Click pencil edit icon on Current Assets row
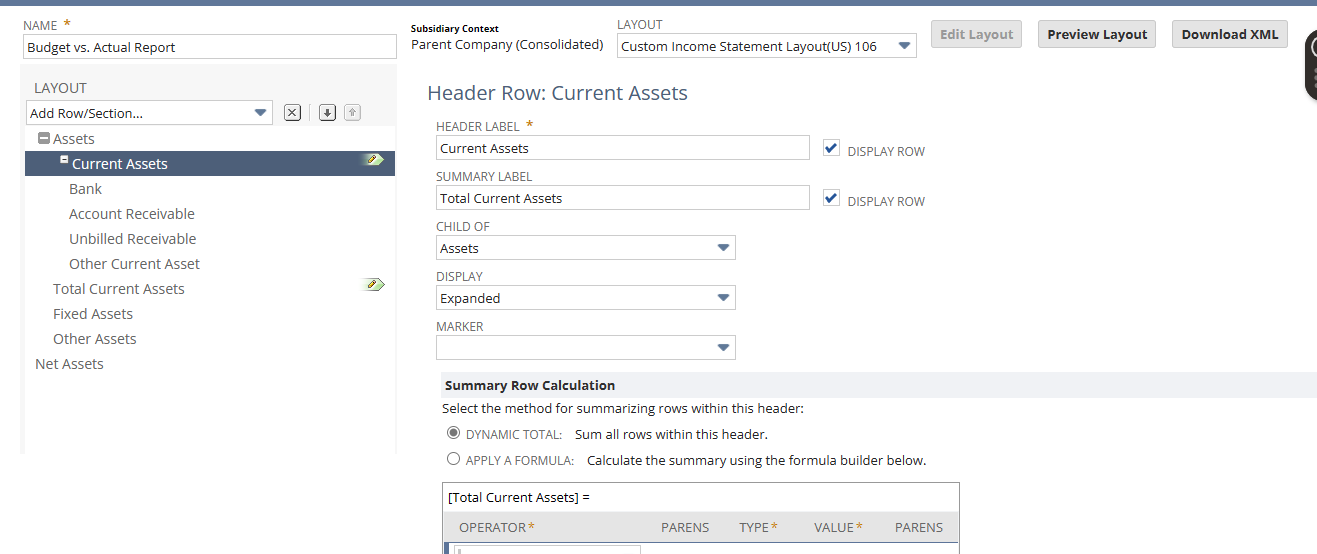 374,160
